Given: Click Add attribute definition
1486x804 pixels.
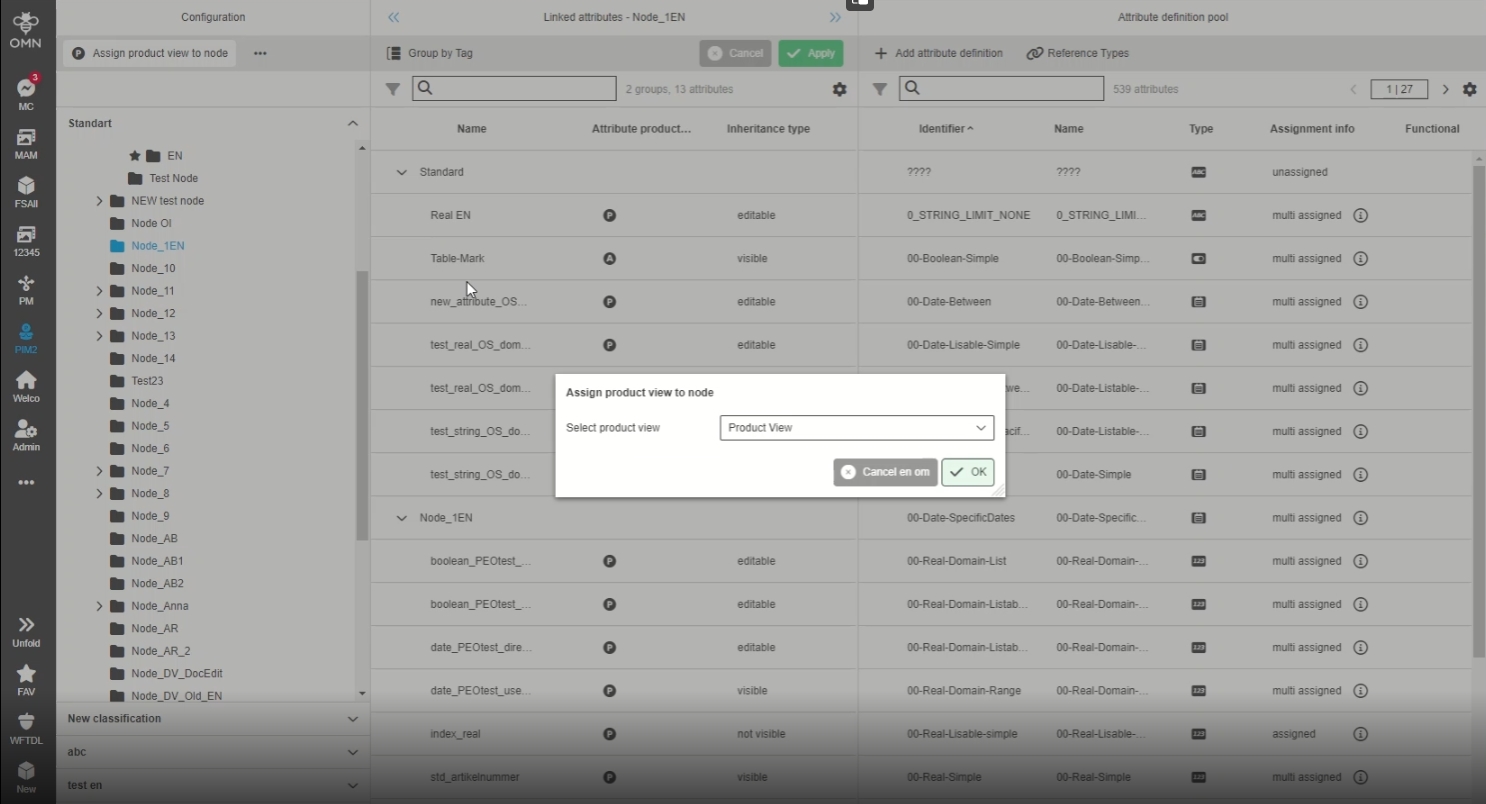Looking at the screenshot, I should click(x=938, y=53).
